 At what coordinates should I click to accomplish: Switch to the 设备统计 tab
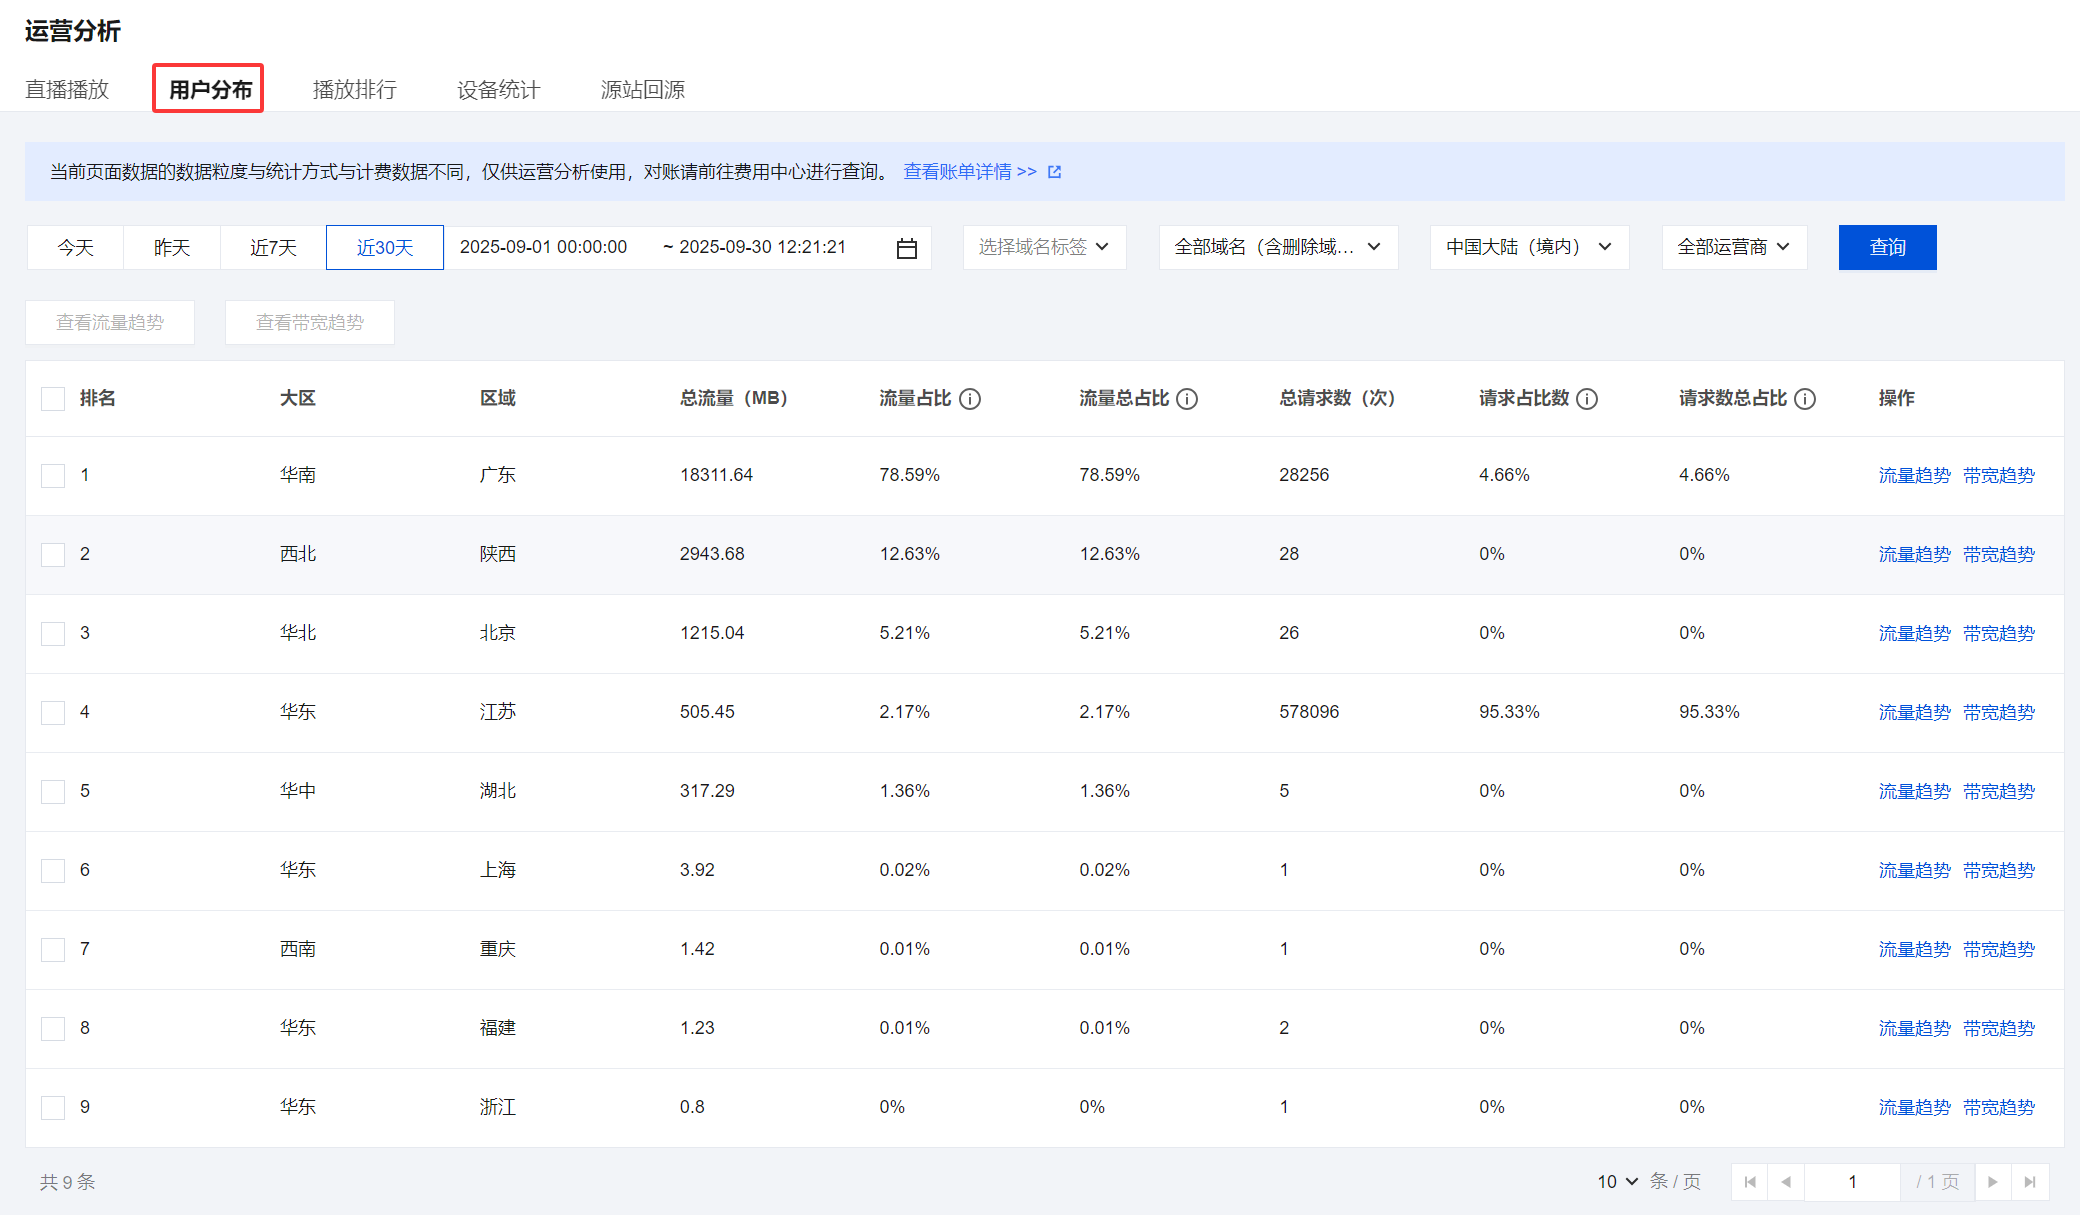(498, 90)
